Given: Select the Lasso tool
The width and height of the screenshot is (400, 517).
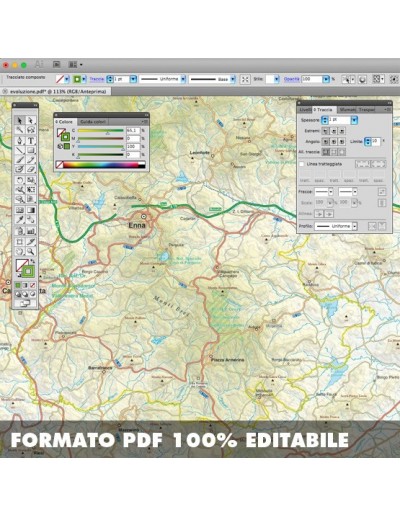Looking at the screenshot, I should (30, 130).
